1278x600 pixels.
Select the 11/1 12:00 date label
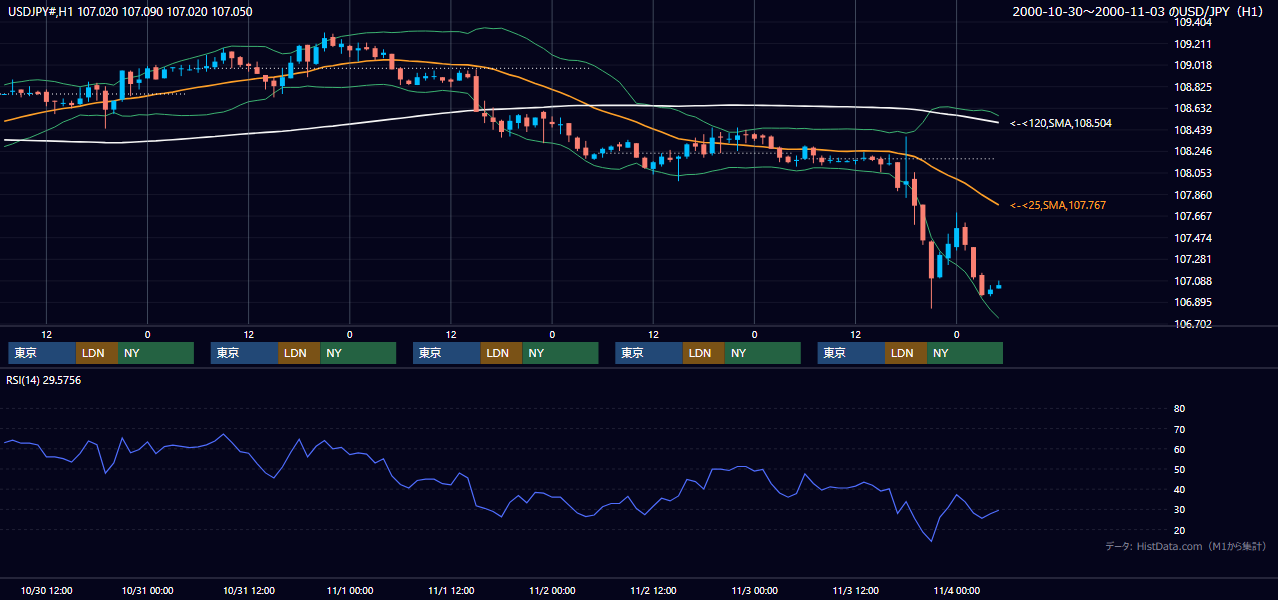click(x=451, y=590)
